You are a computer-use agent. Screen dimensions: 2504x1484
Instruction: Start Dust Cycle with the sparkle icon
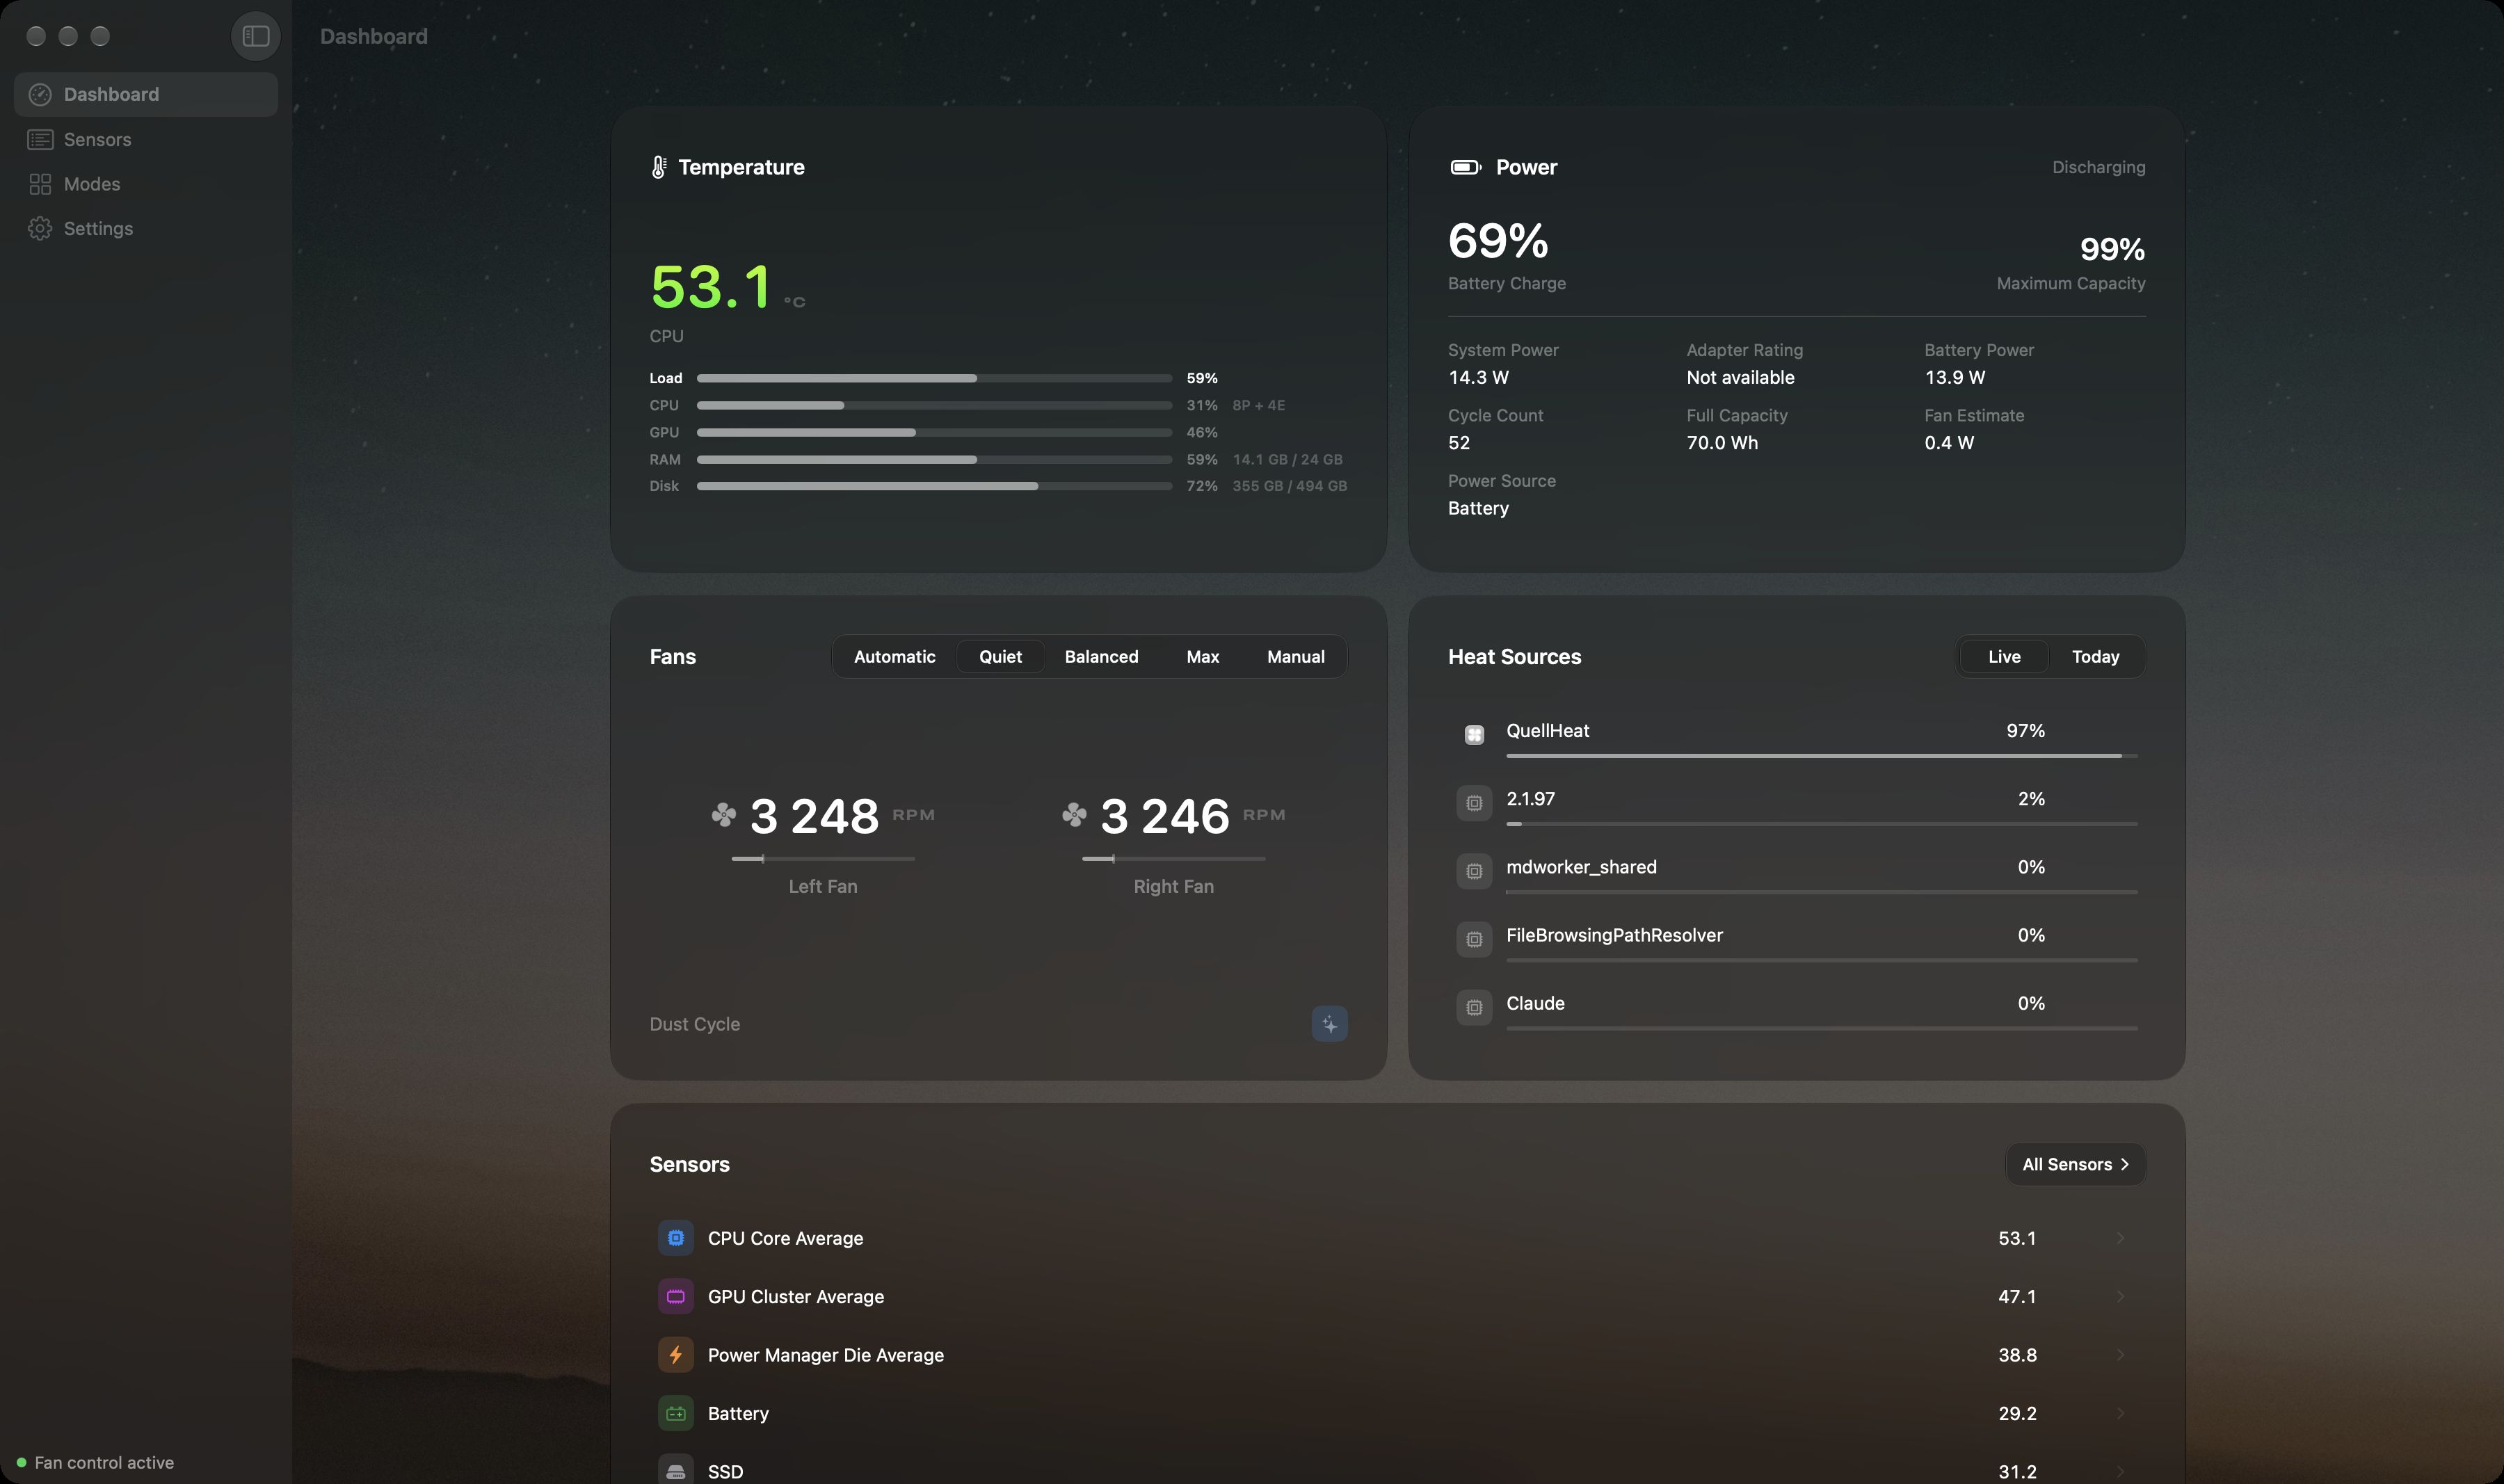pos(1329,1024)
